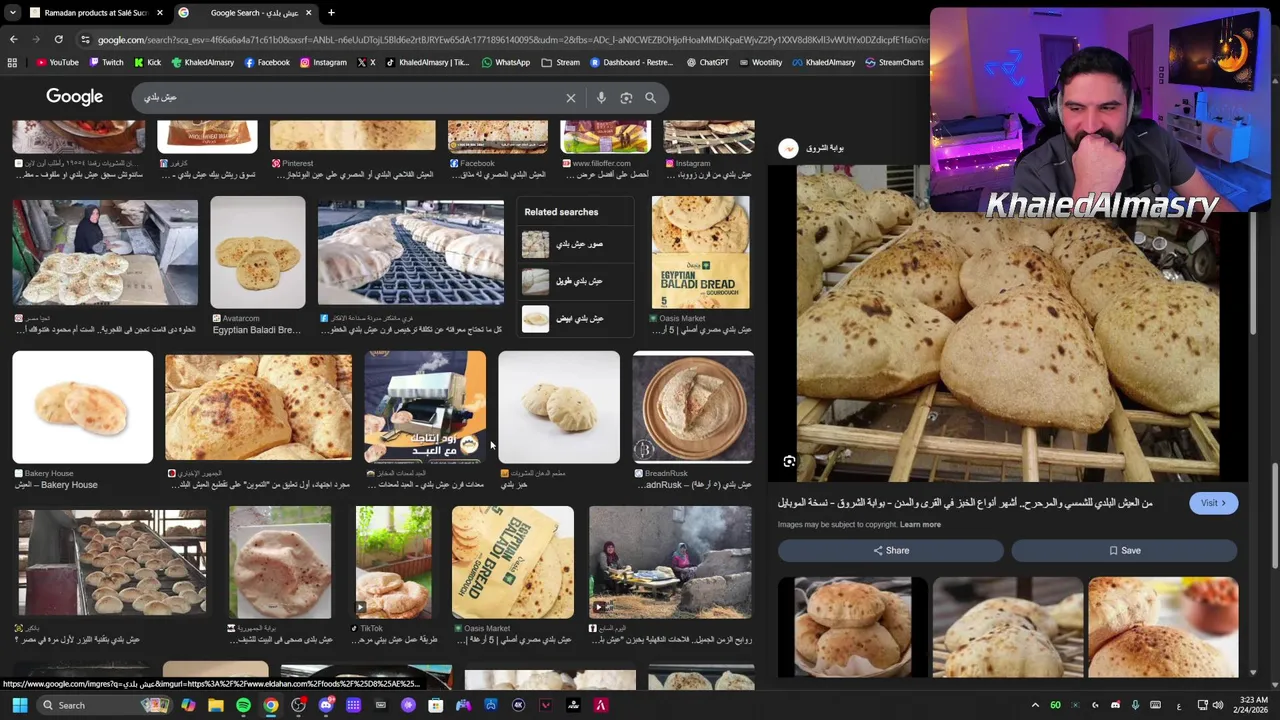Open the Windows Start menu
The image size is (1280, 720).
point(19,705)
